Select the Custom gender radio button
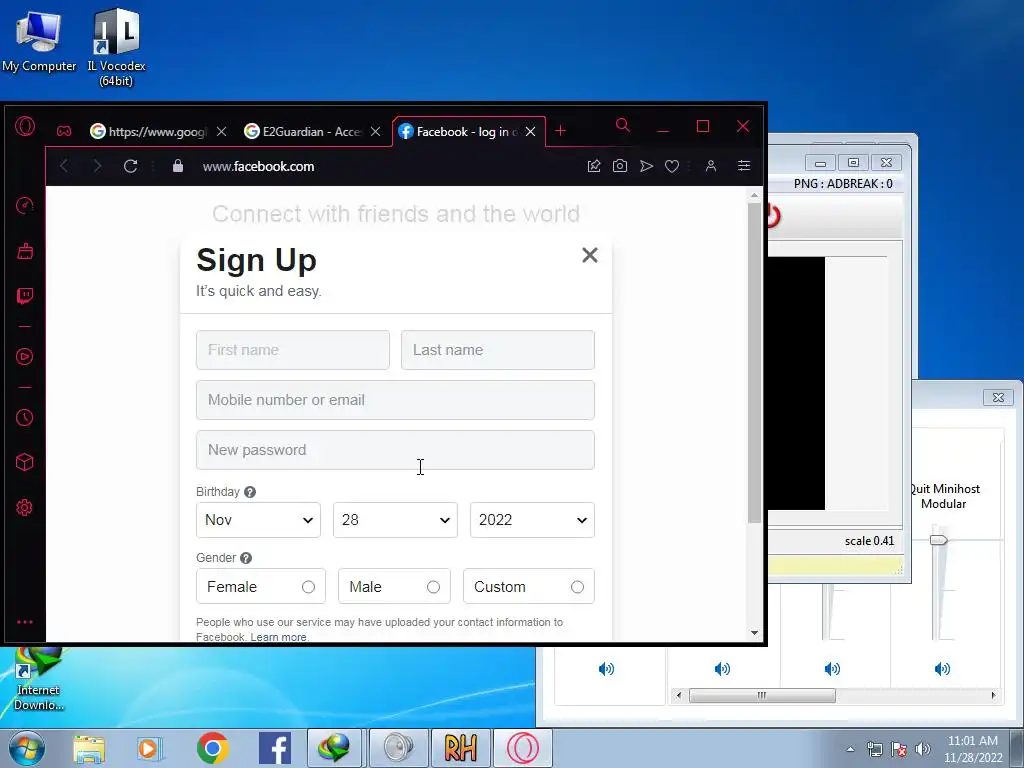 tap(577, 587)
